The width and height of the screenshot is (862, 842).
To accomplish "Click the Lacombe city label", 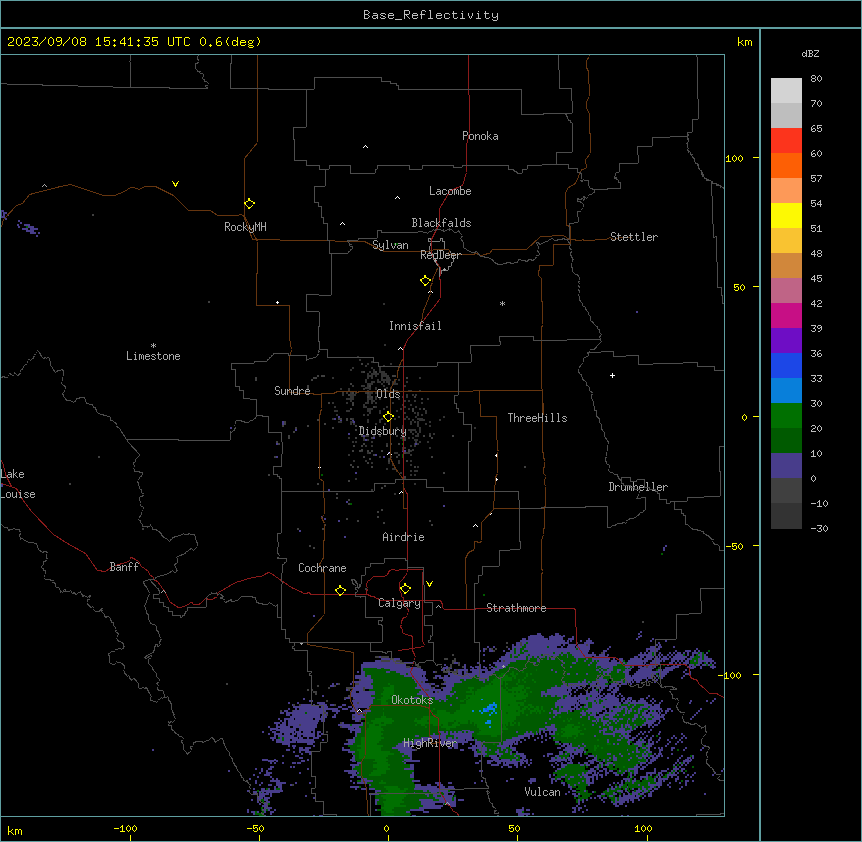I will tap(450, 191).
